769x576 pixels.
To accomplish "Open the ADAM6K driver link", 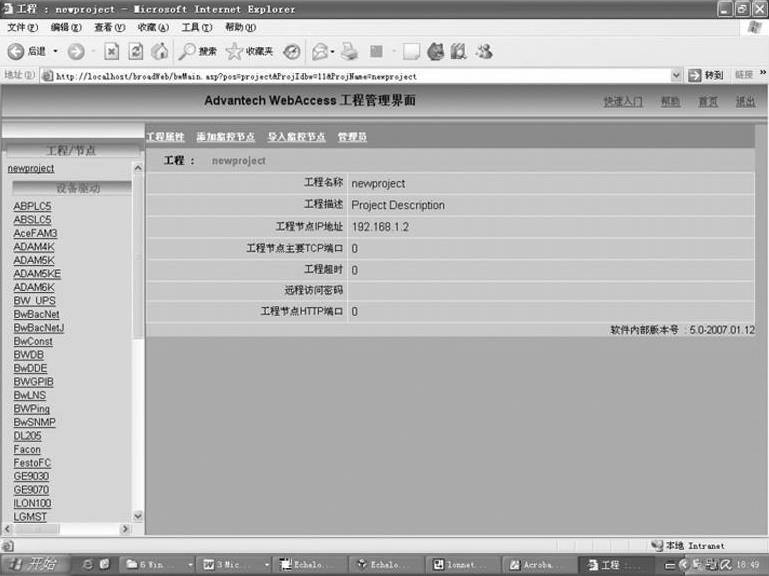I will point(34,287).
